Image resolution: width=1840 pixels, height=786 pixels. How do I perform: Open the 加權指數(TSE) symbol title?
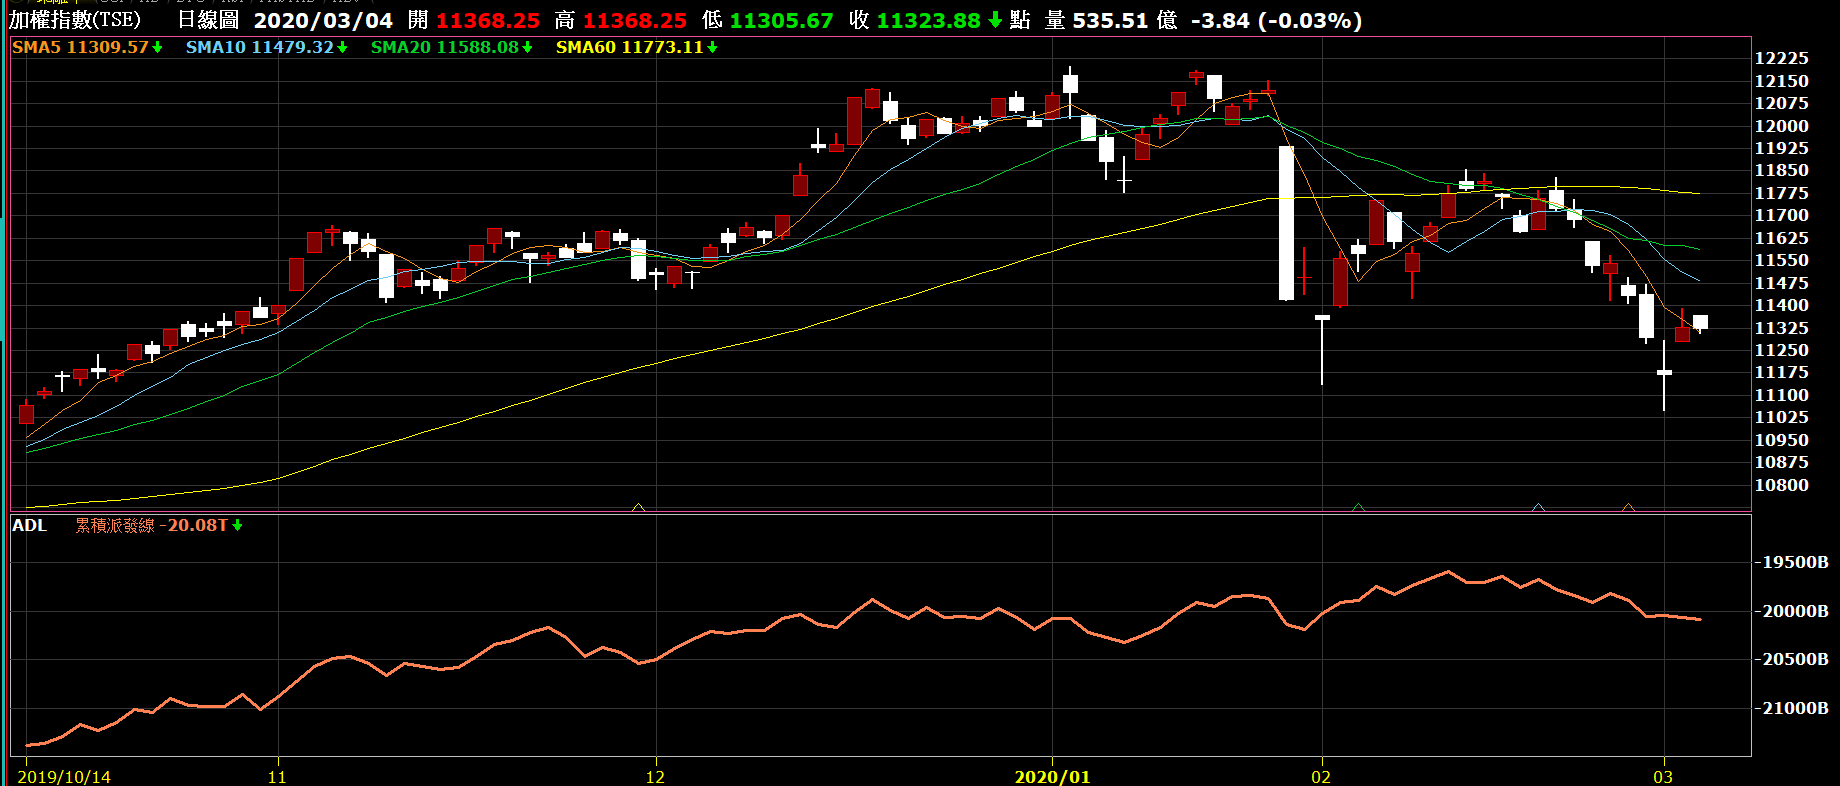pyautogui.click(x=75, y=21)
